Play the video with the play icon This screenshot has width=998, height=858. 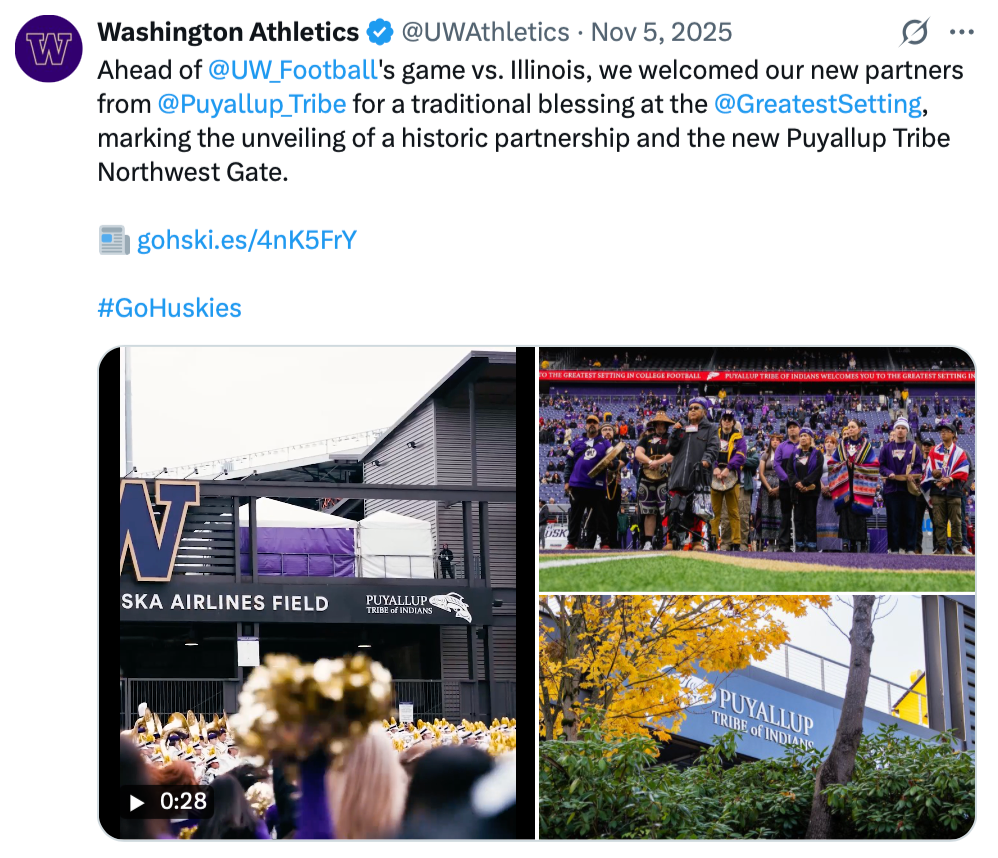138,801
